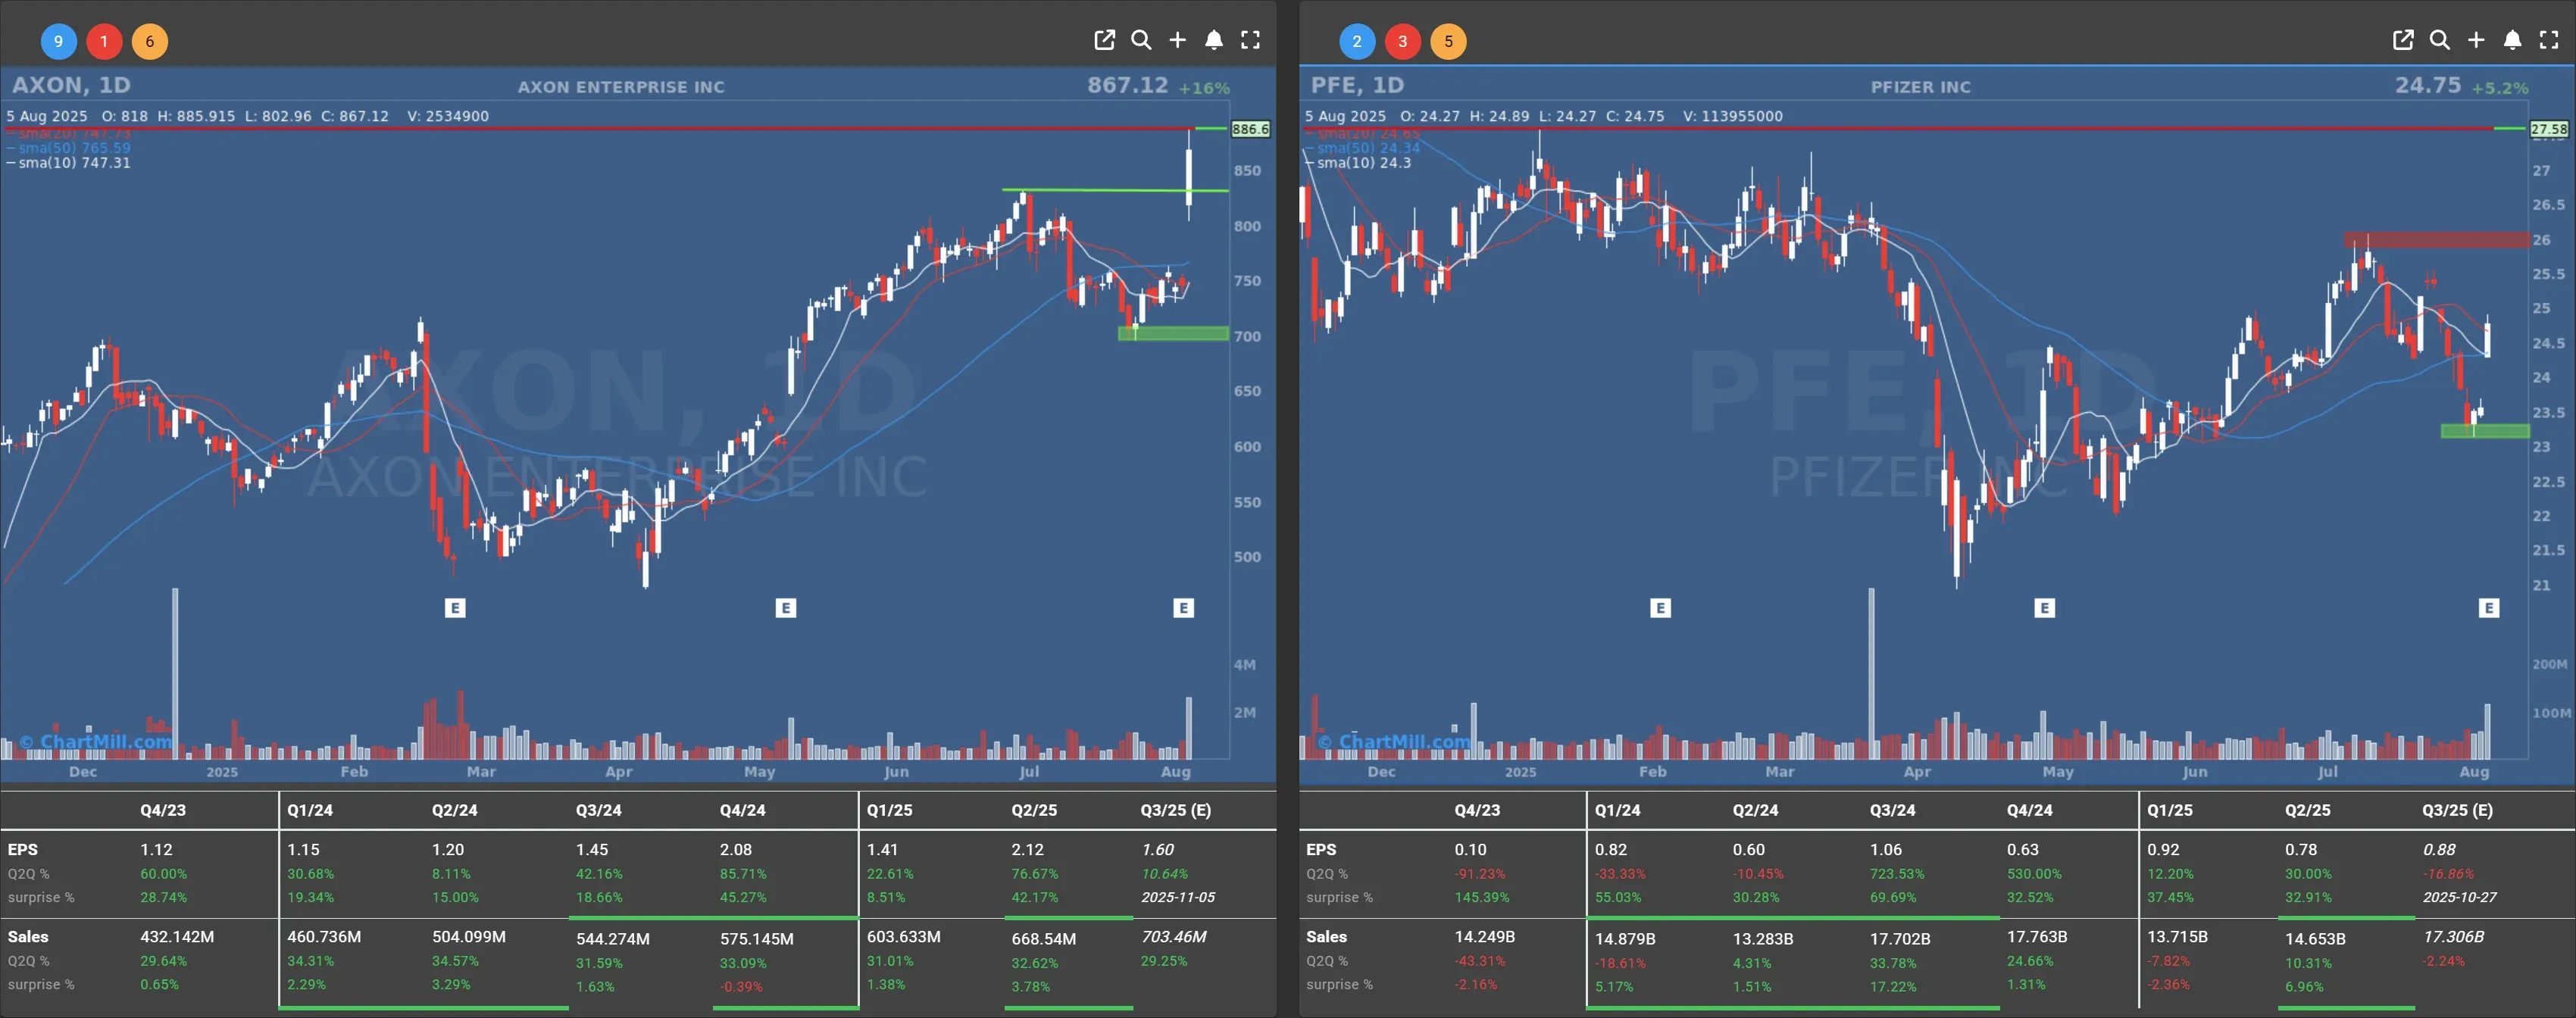Click PFE sma(50) 24.34 legend

[1362, 148]
